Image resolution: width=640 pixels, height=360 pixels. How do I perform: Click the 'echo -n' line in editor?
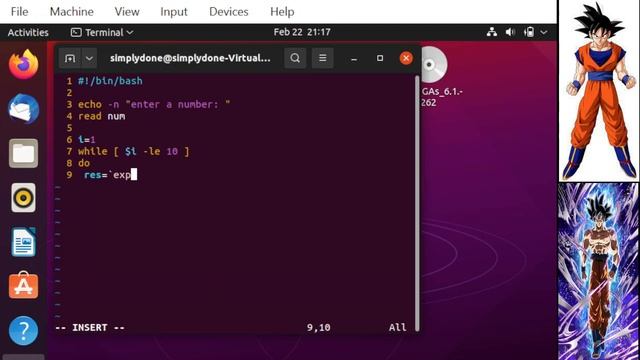(154, 104)
